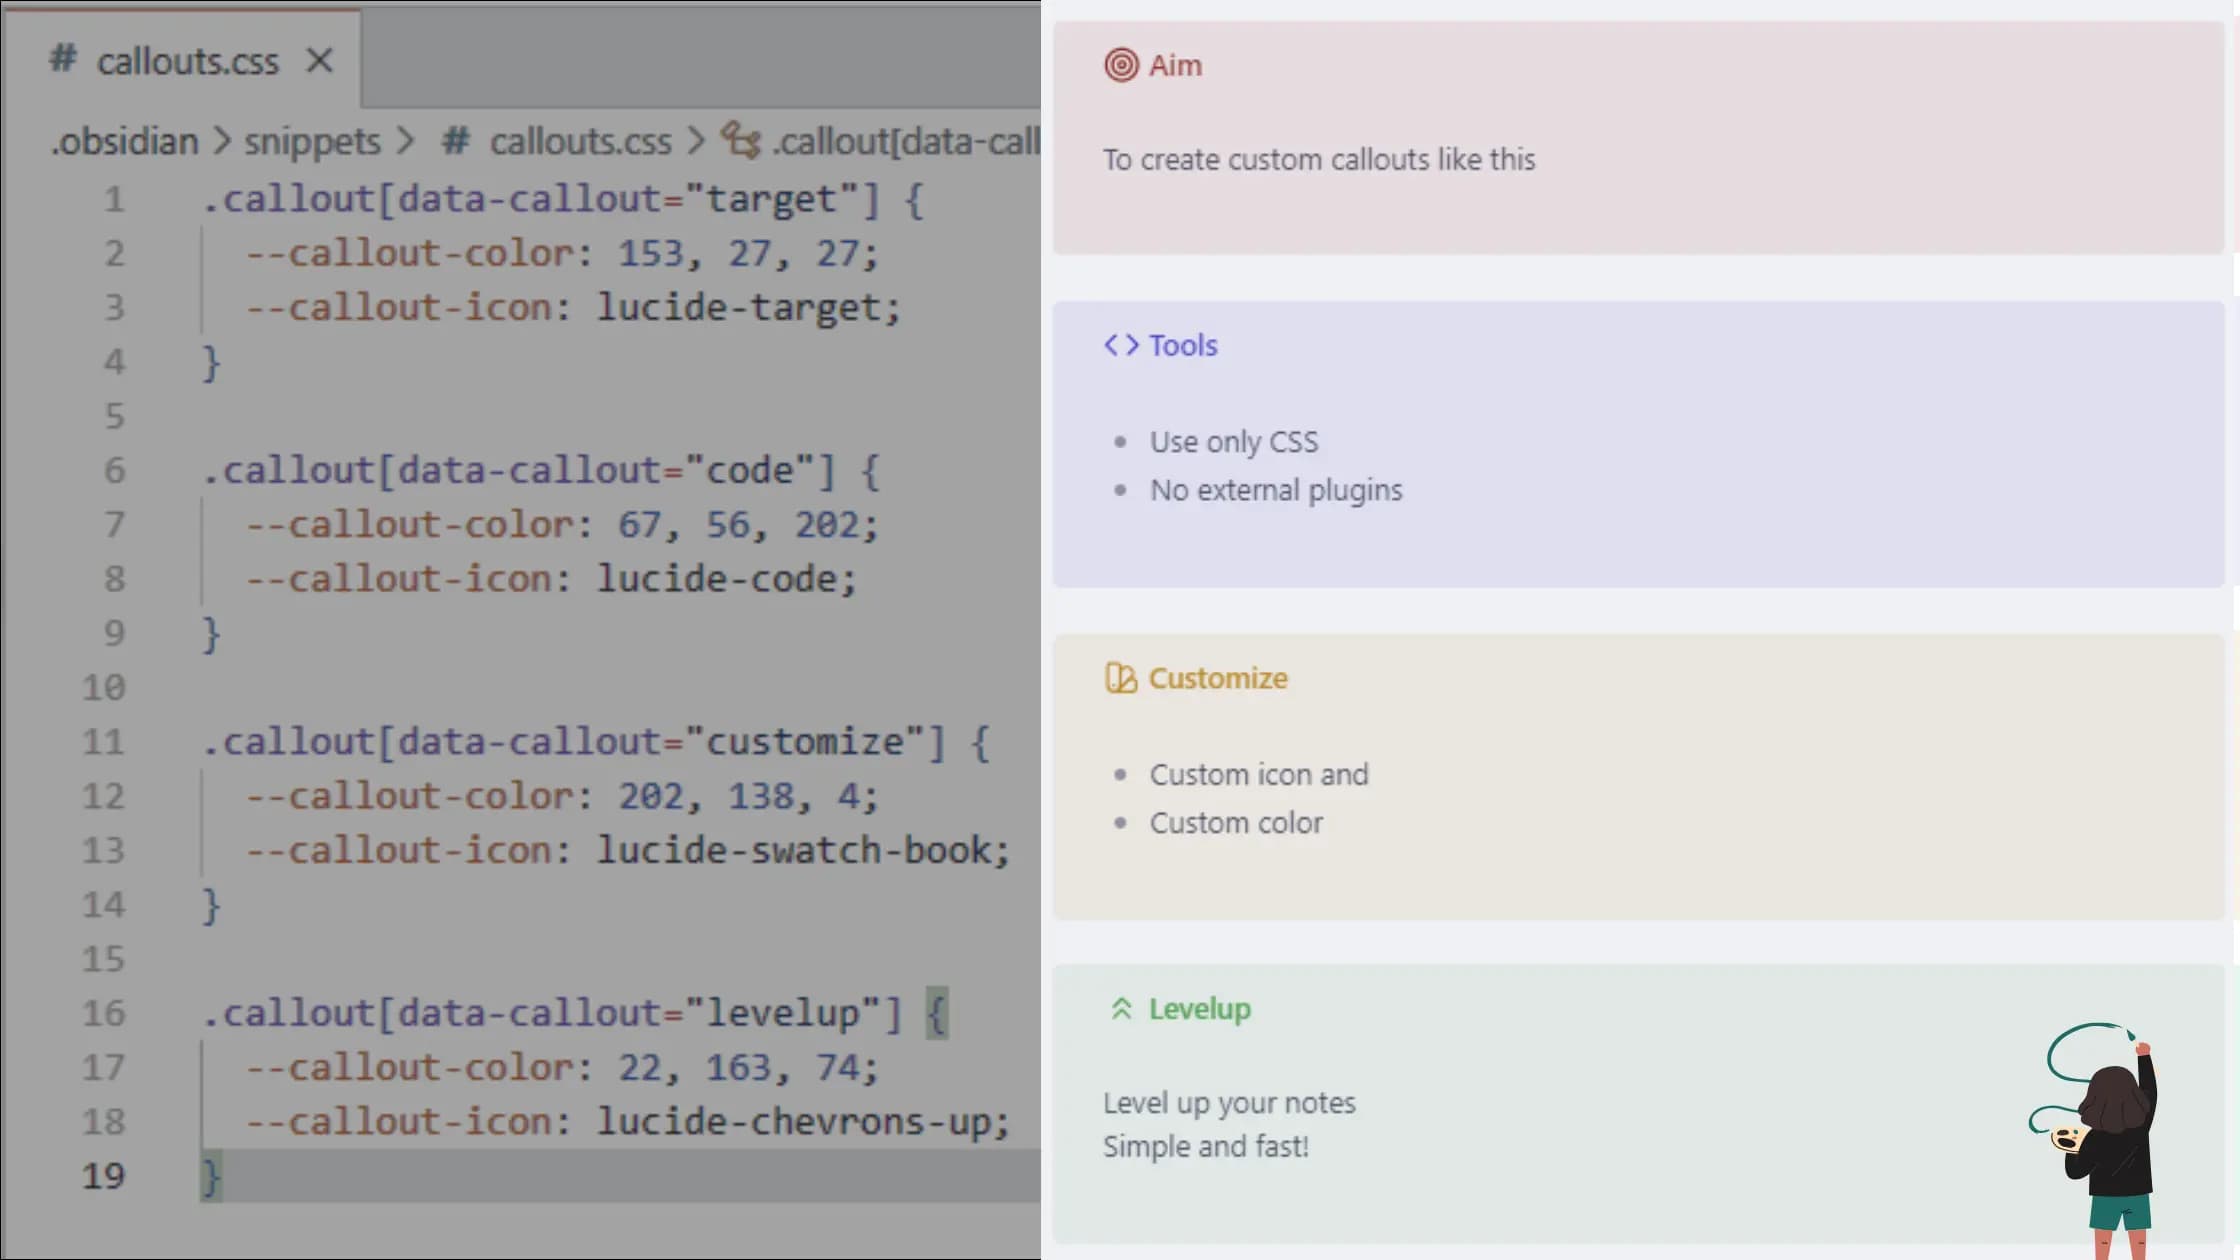Click the hash icon before callouts.css in breadcrumb
This screenshot has height=1260, width=2240.
pos(456,141)
